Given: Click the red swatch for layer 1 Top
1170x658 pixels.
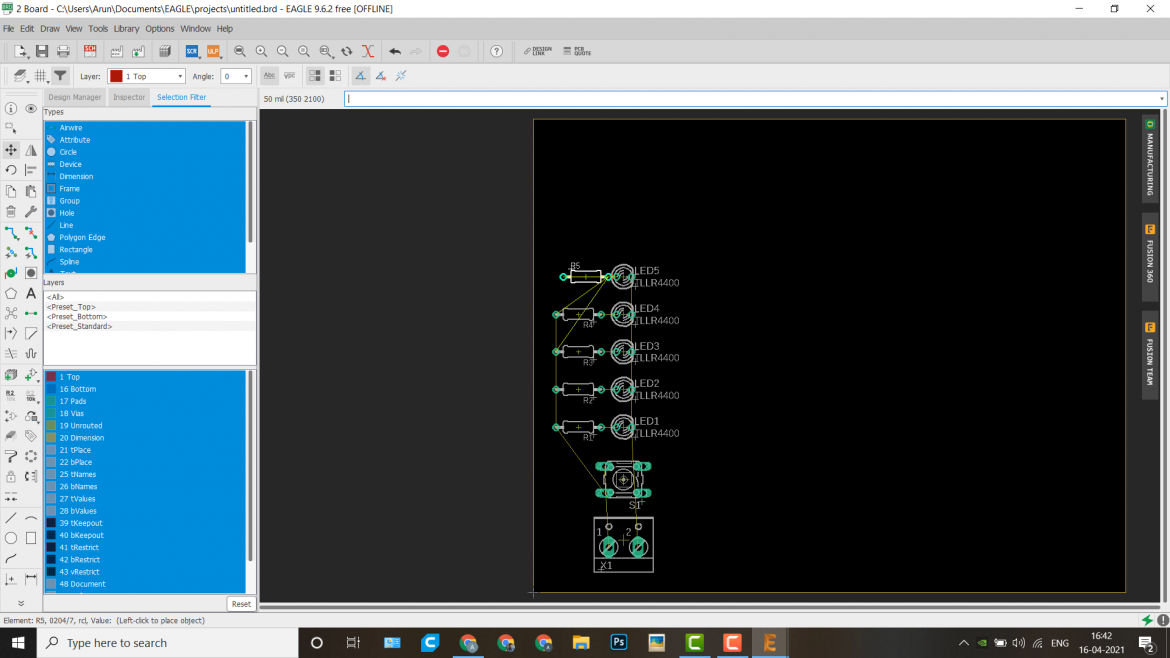Looking at the screenshot, I should click(x=51, y=377).
